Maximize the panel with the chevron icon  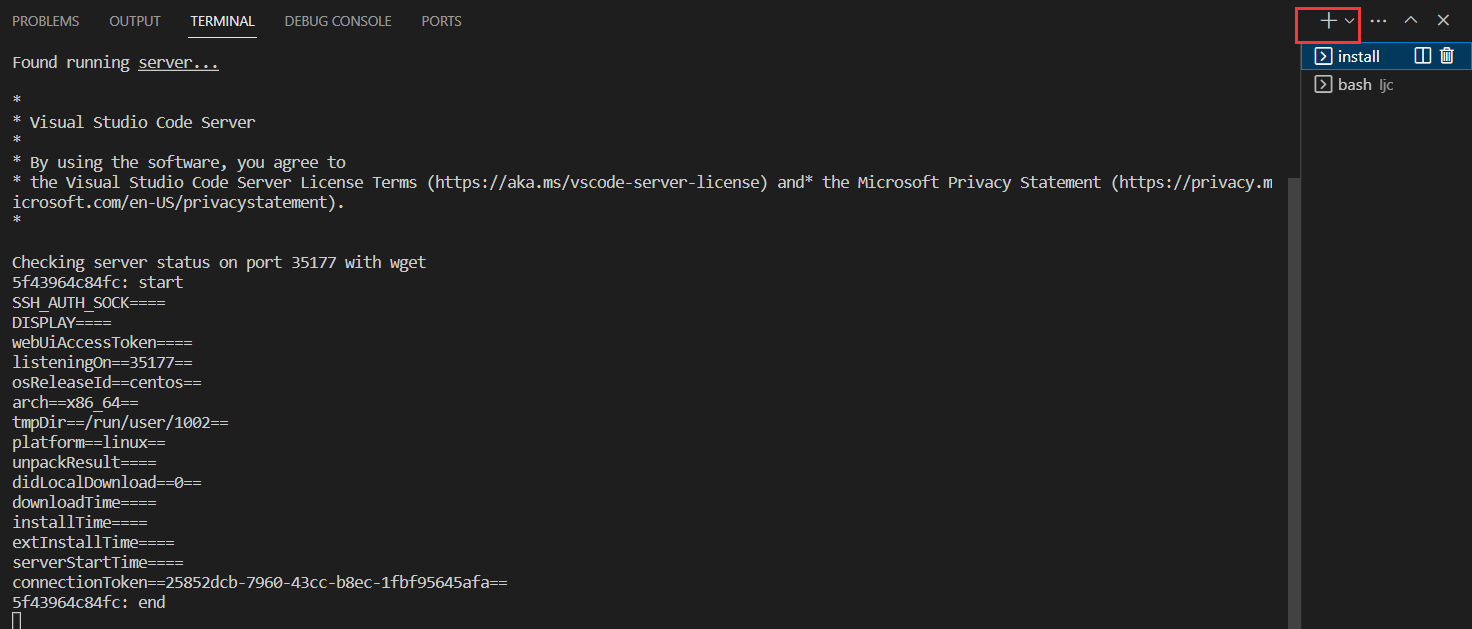click(1410, 20)
